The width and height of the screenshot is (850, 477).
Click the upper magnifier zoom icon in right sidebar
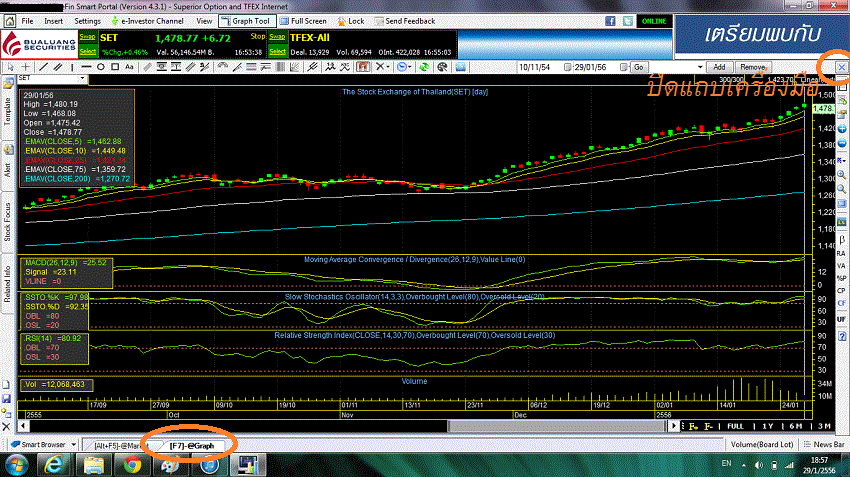(x=842, y=175)
